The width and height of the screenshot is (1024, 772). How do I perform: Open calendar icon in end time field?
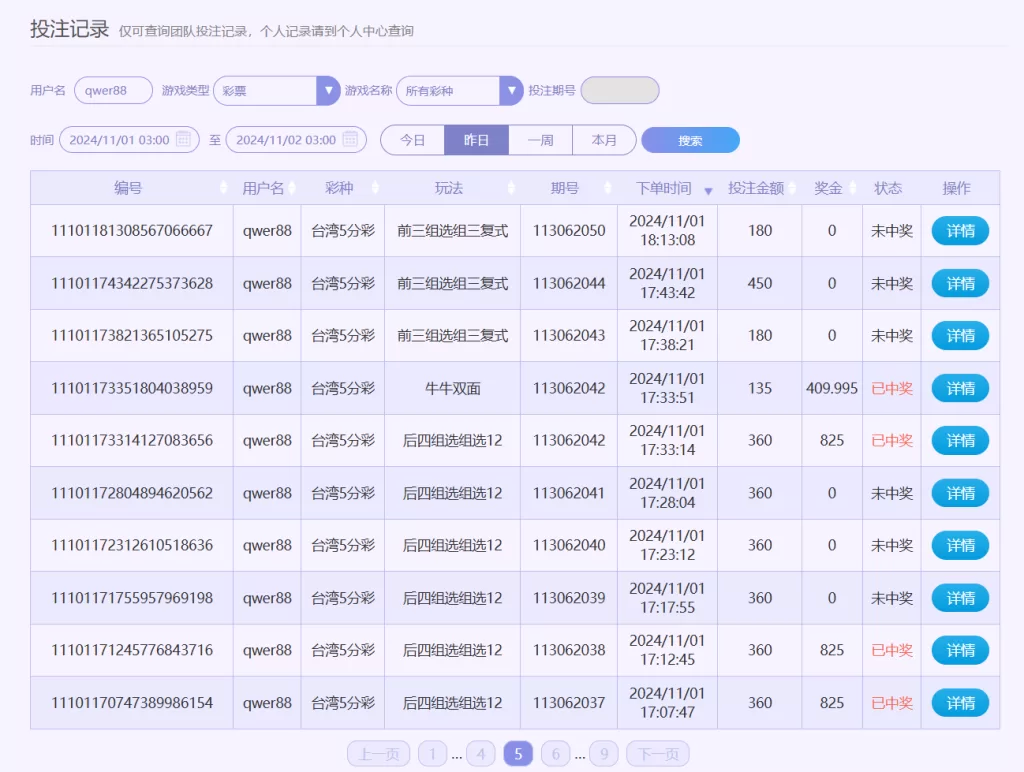(x=351, y=139)
